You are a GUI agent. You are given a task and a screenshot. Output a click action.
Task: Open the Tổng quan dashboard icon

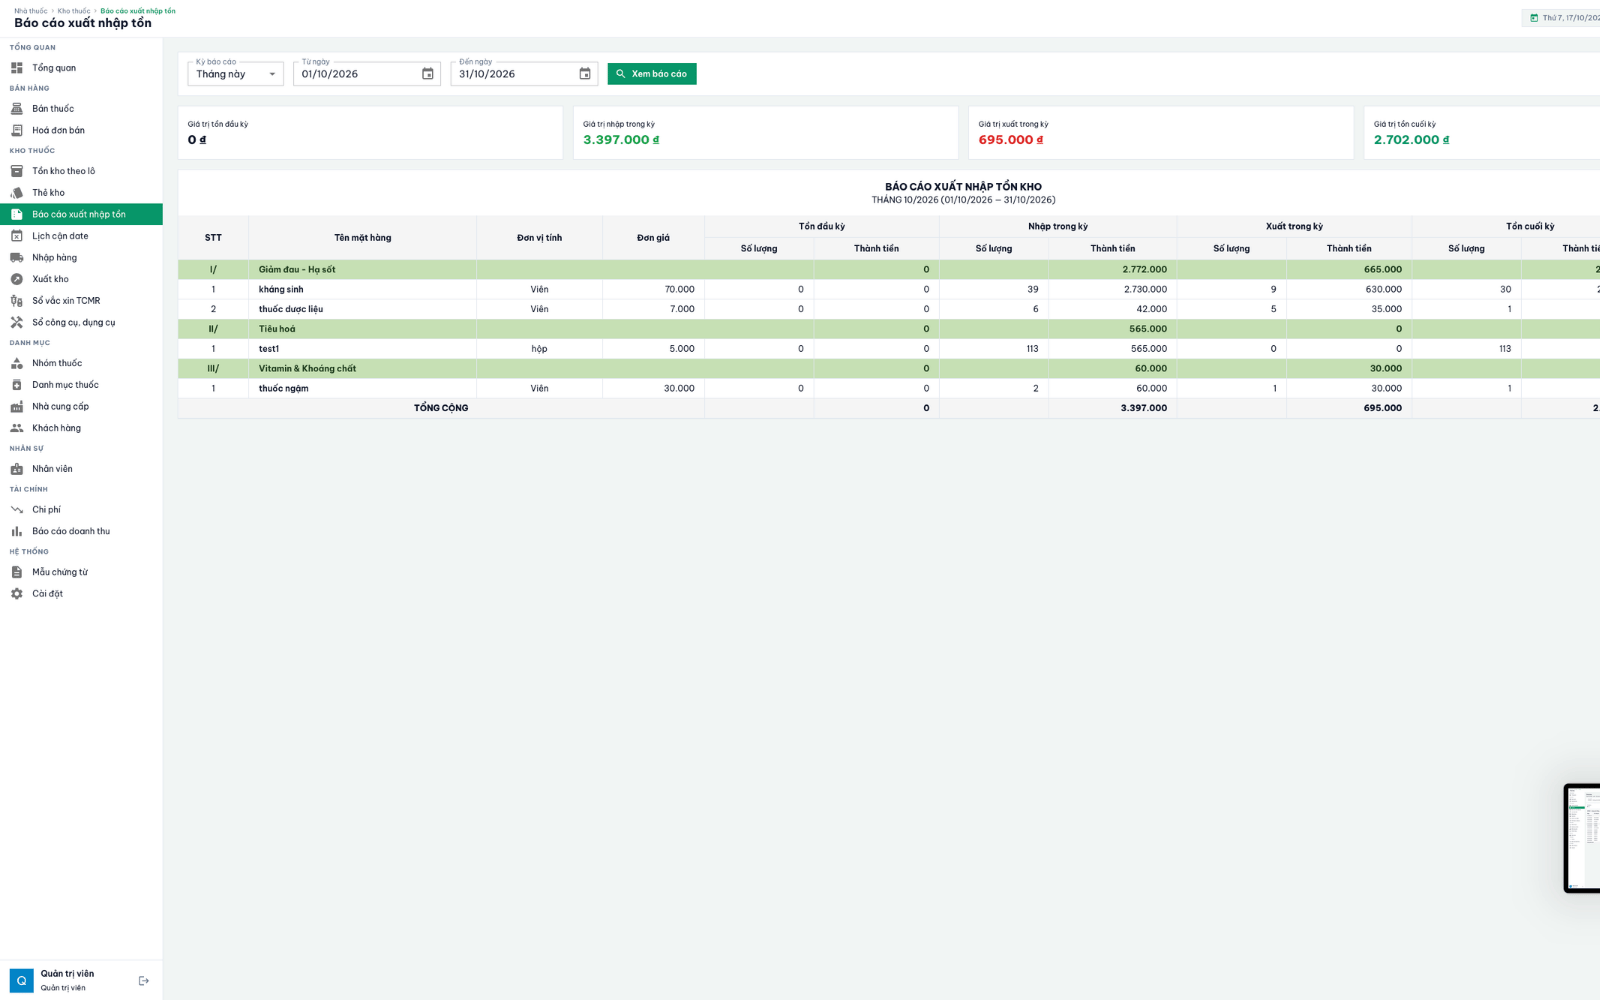click(x=16, y=68)
